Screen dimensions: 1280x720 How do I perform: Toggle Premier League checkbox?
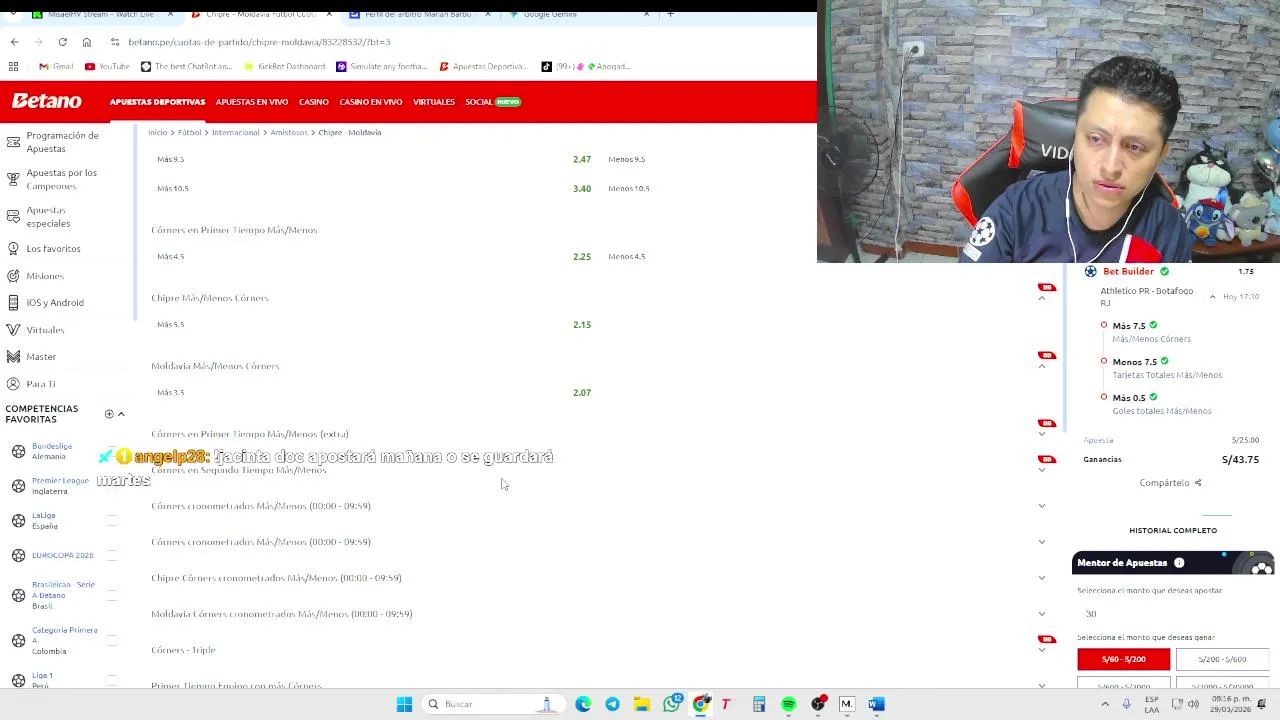tap(112, 485)
